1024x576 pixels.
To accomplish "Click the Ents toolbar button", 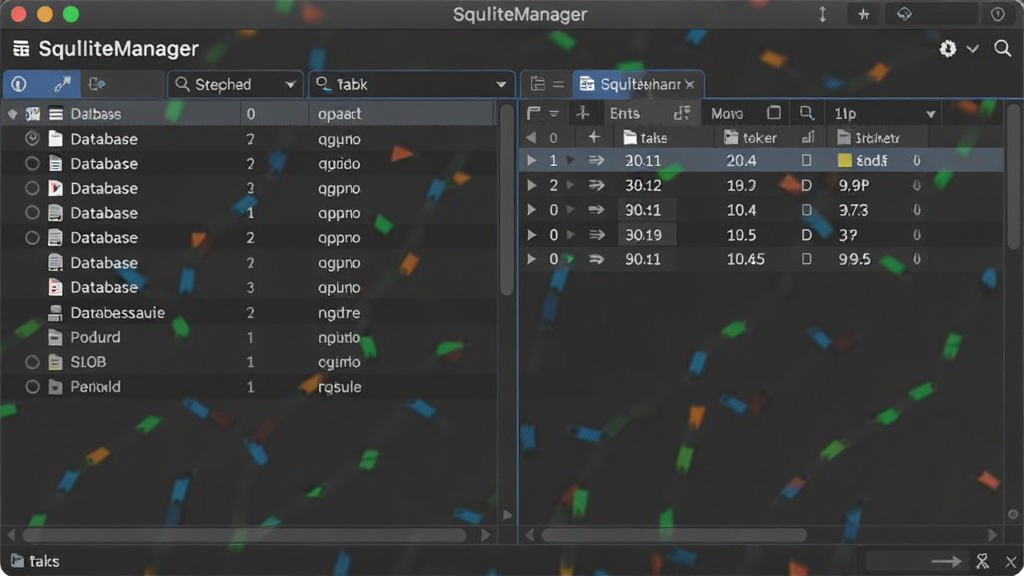I will [624, 114].
